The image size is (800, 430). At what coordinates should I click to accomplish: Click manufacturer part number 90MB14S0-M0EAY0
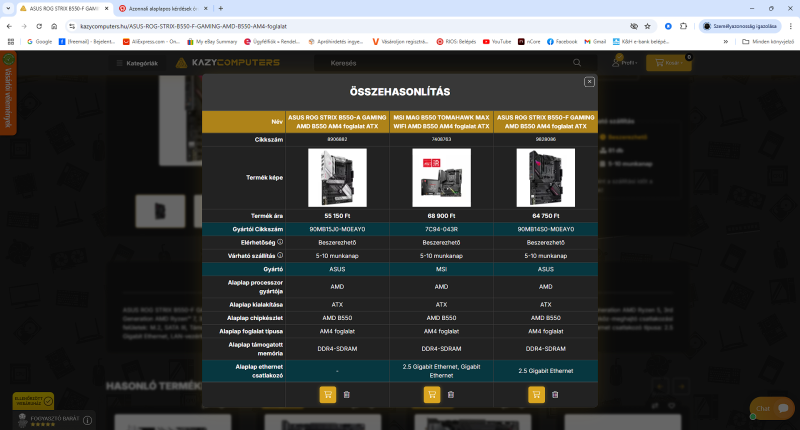[x=545, y=229]
